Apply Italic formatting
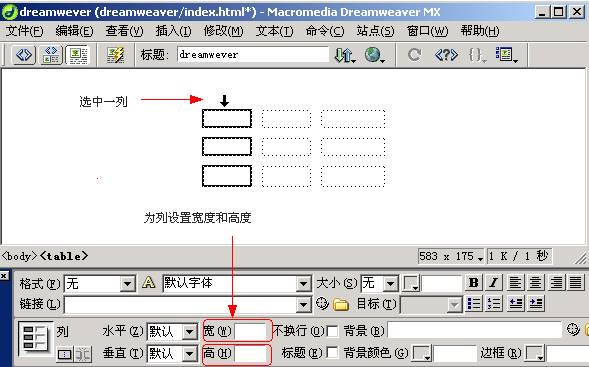Viewport: 589px width, 367px height. (494, 282)
